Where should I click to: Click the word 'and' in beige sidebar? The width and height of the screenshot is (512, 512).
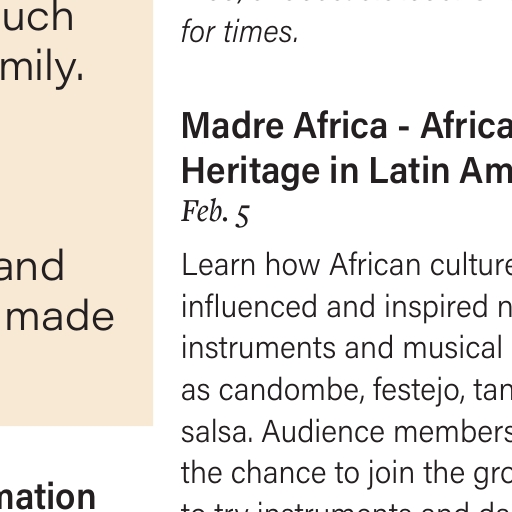click(x=32, y=266)
